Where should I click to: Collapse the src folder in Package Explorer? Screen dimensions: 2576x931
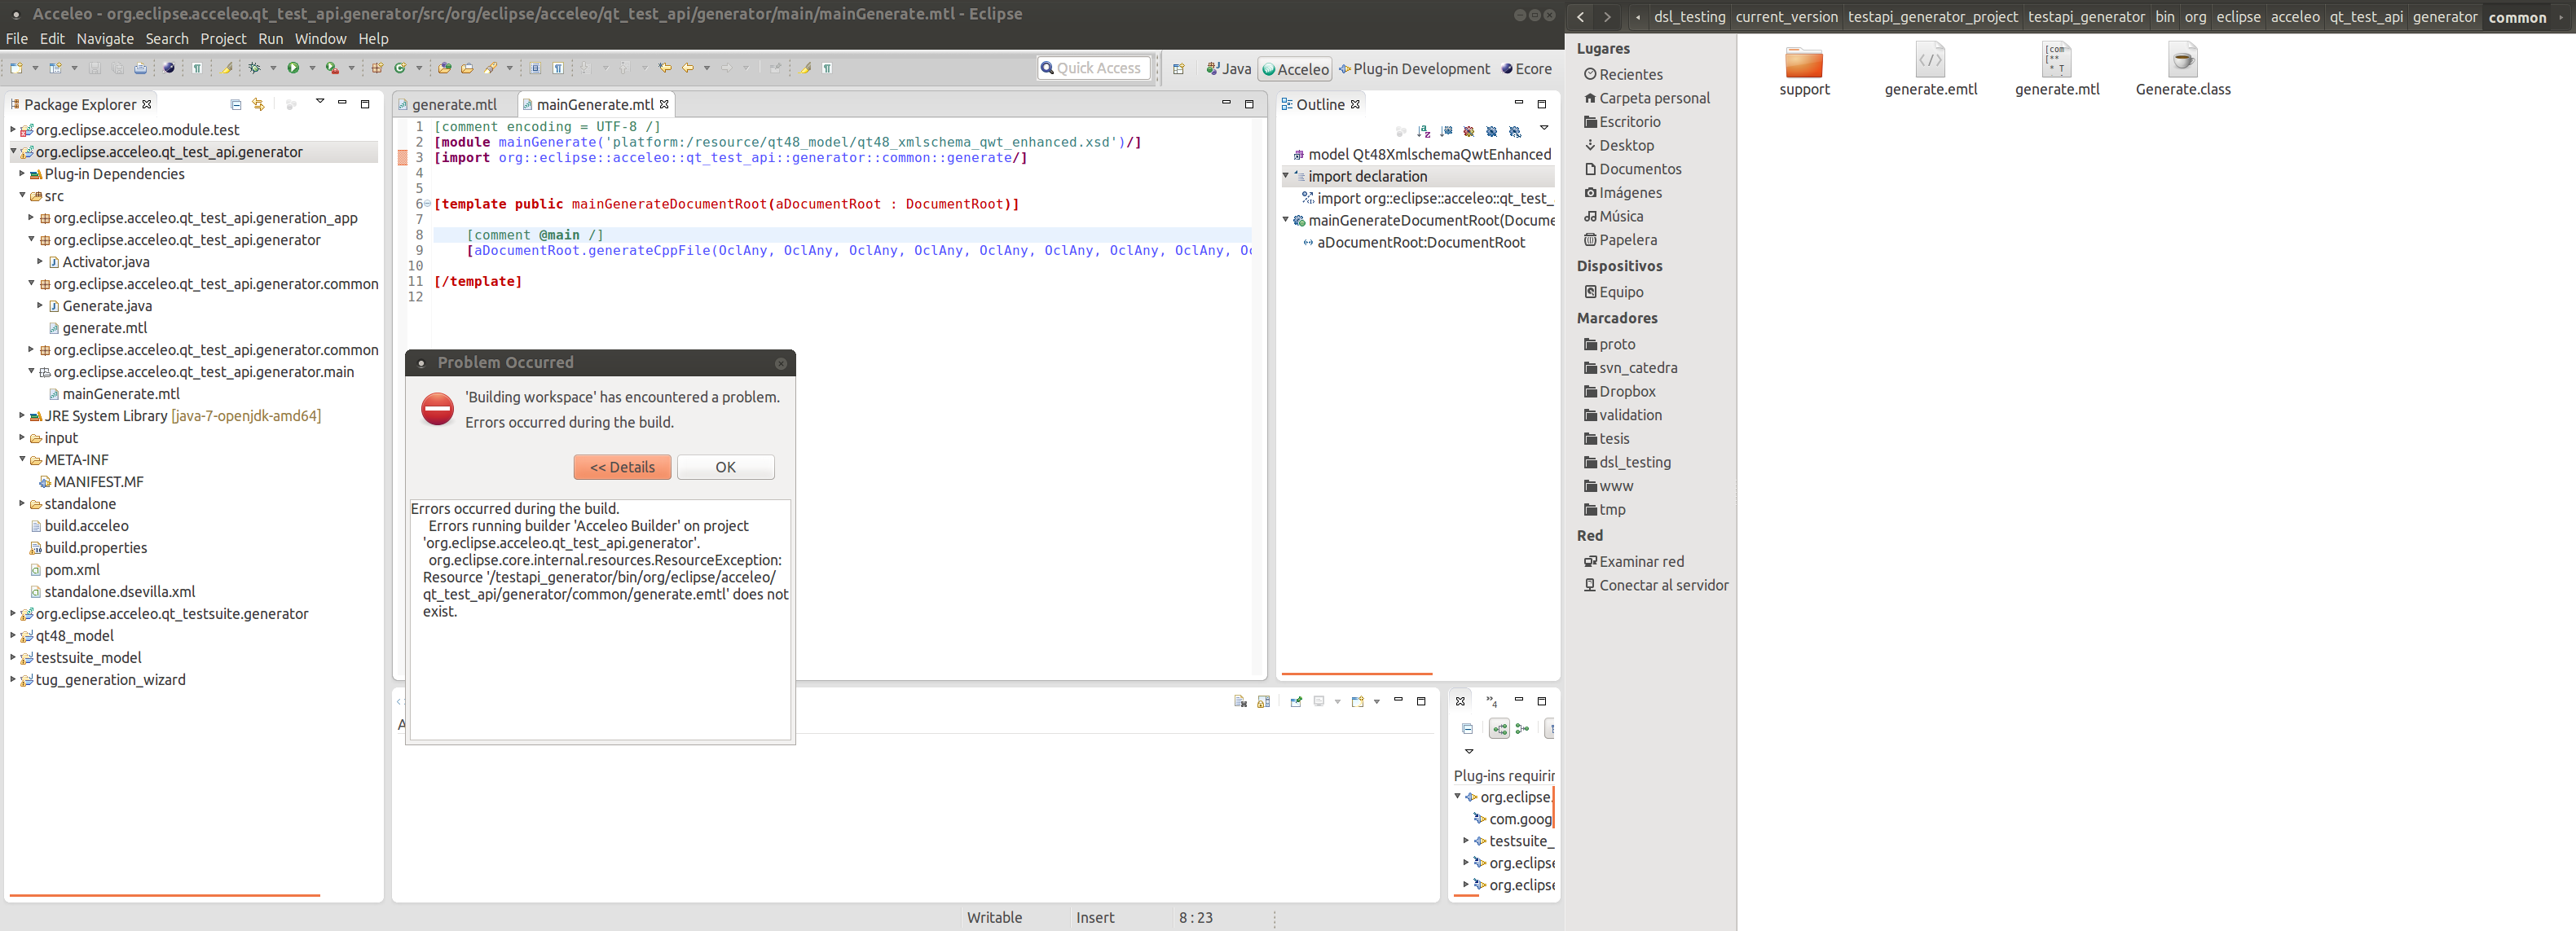[x=22, y=195]
